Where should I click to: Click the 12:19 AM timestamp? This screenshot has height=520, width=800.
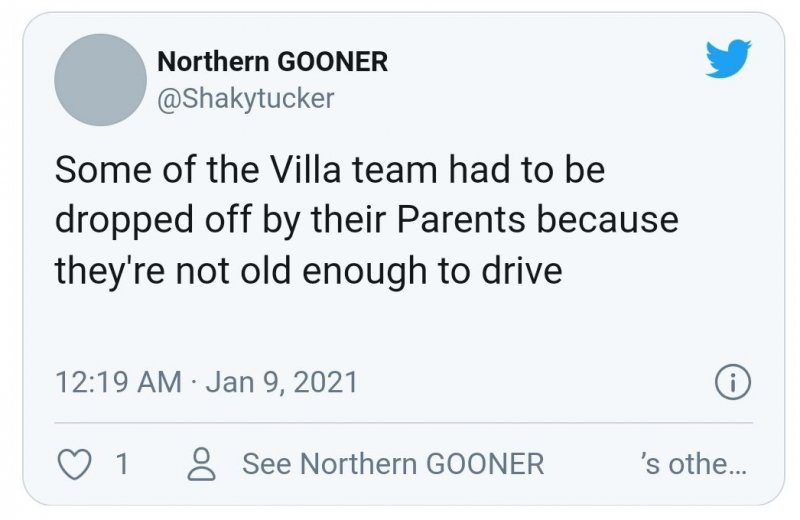tap(118, 382)
